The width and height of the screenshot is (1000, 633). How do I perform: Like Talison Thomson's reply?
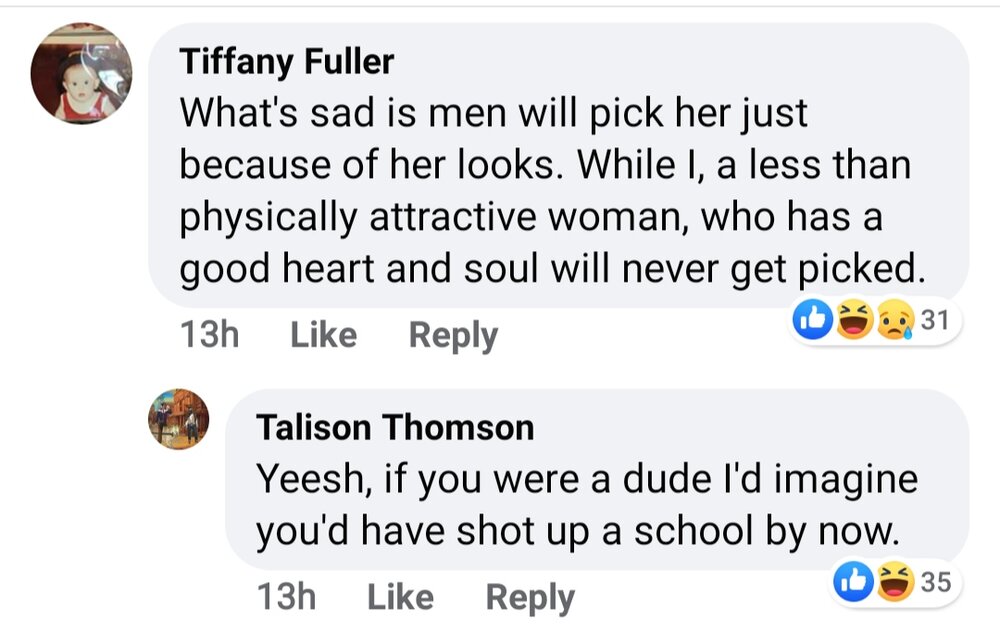tap(400, 597)
